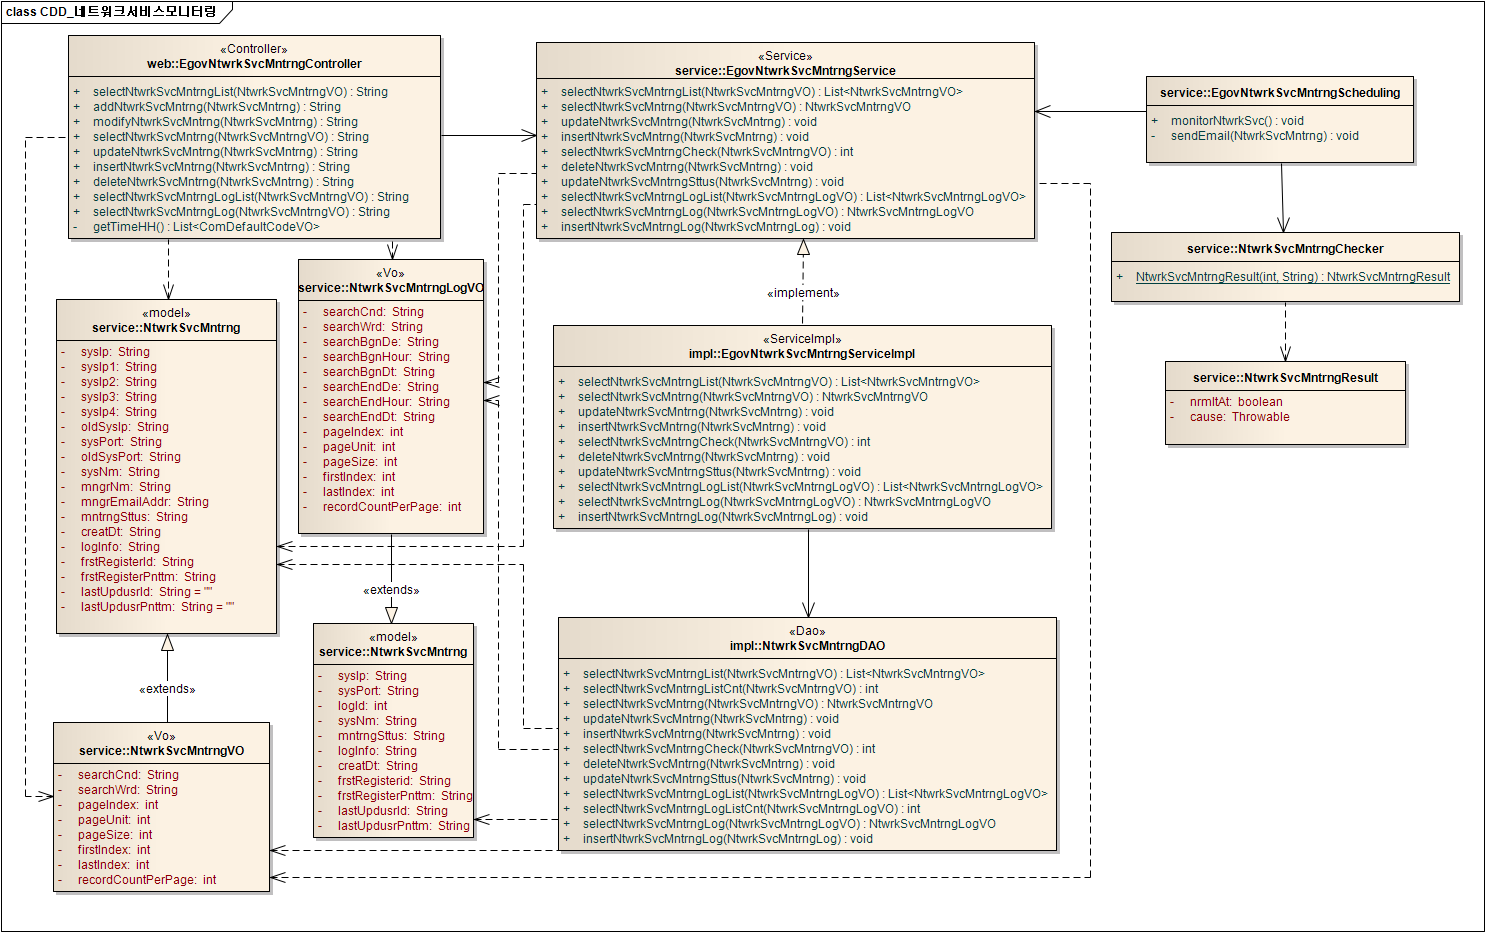The image size is (1485, 932).
Task: Select addNtwrkSvcMntrng method in the Controller class
Action: point(216,107)
